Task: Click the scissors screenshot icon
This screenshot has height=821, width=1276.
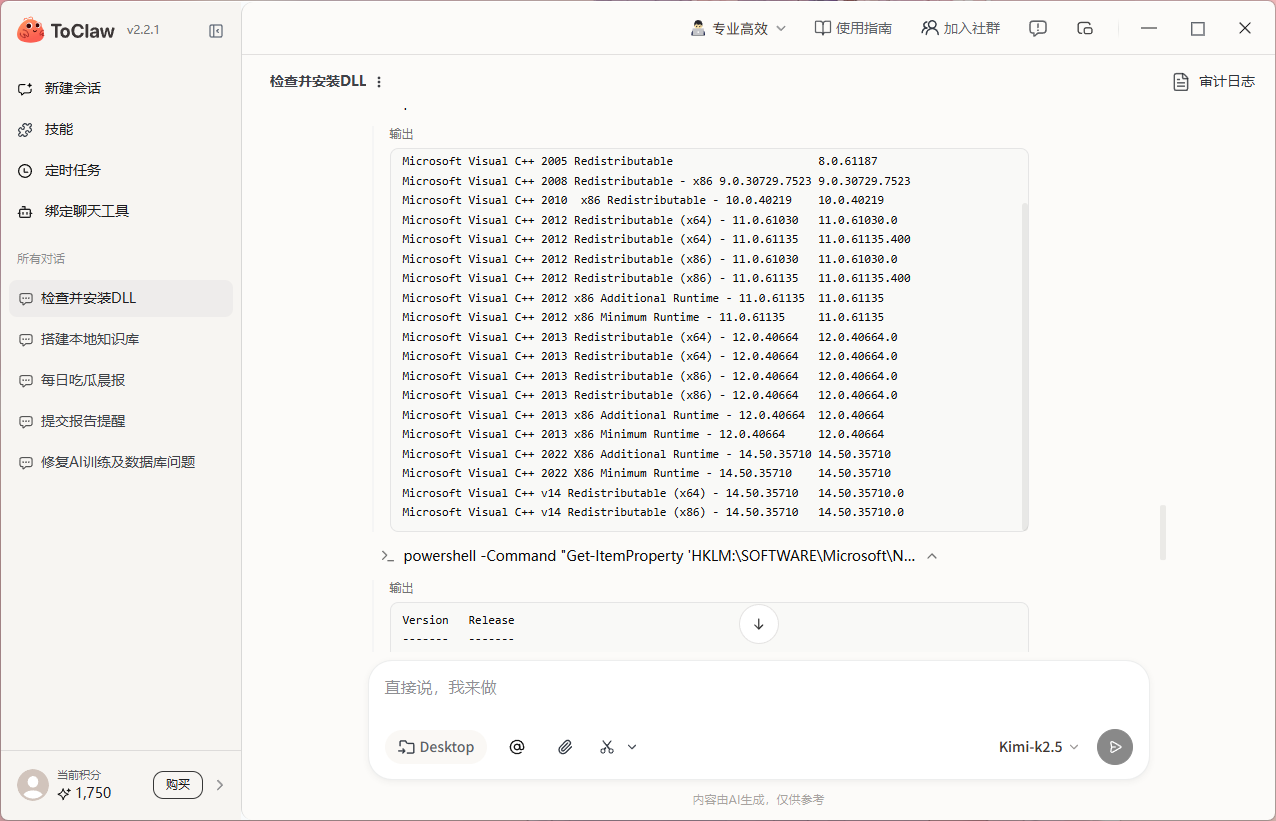Action: 607,747
